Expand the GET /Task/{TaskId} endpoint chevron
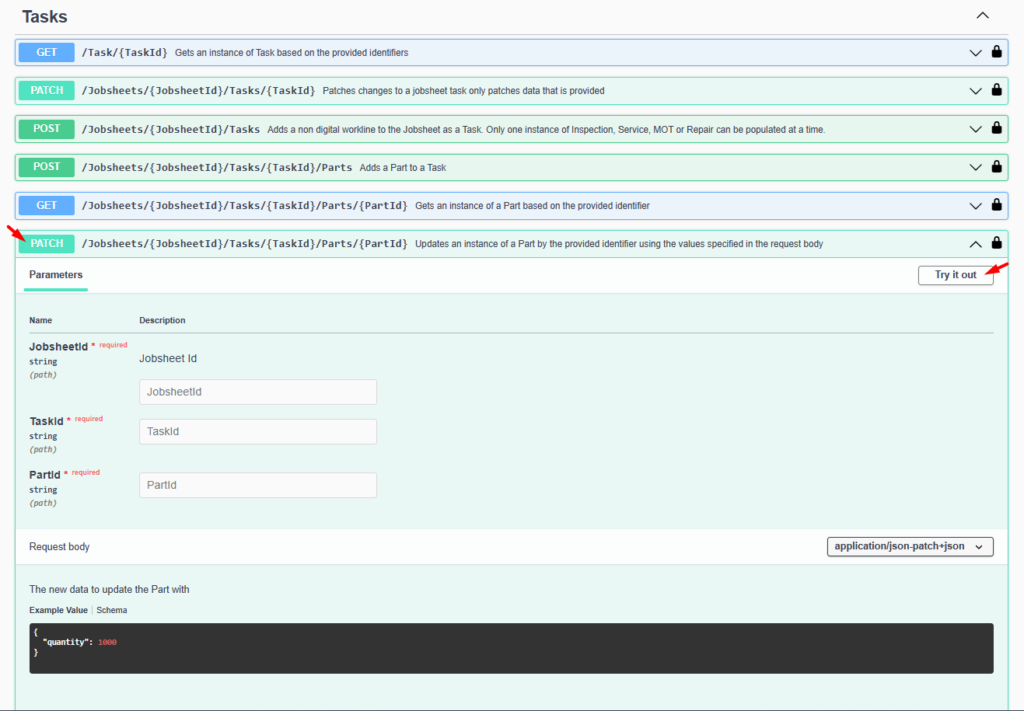The image size is (1024, 711). (x=975, y=52)
